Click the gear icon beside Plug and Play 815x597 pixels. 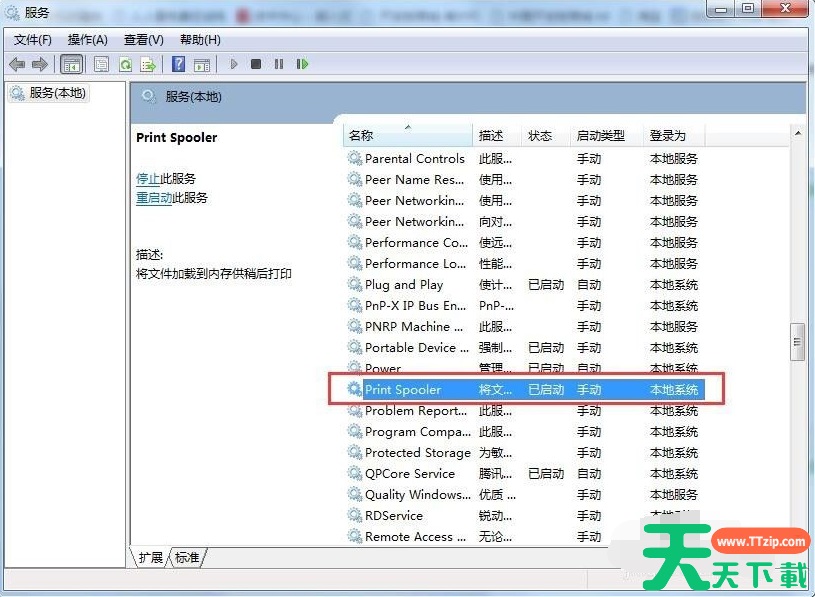pos(355,284)
